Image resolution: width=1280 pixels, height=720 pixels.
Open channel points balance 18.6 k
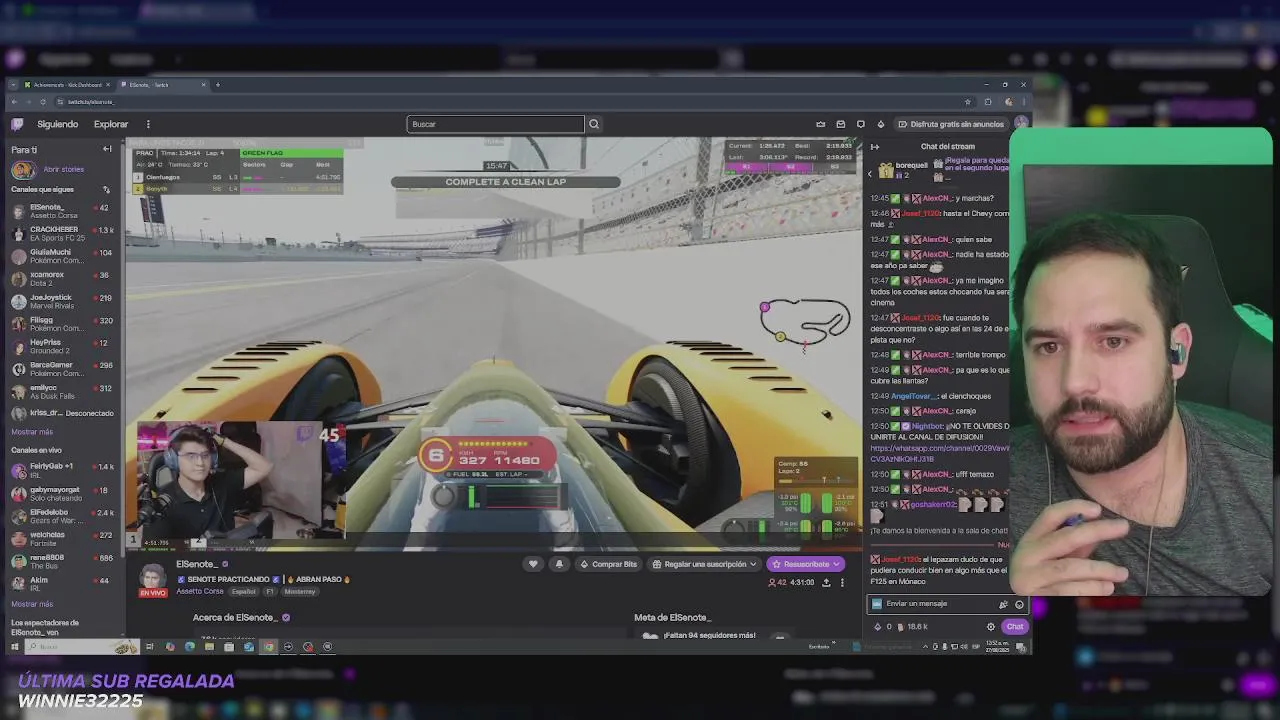[911, 627]
